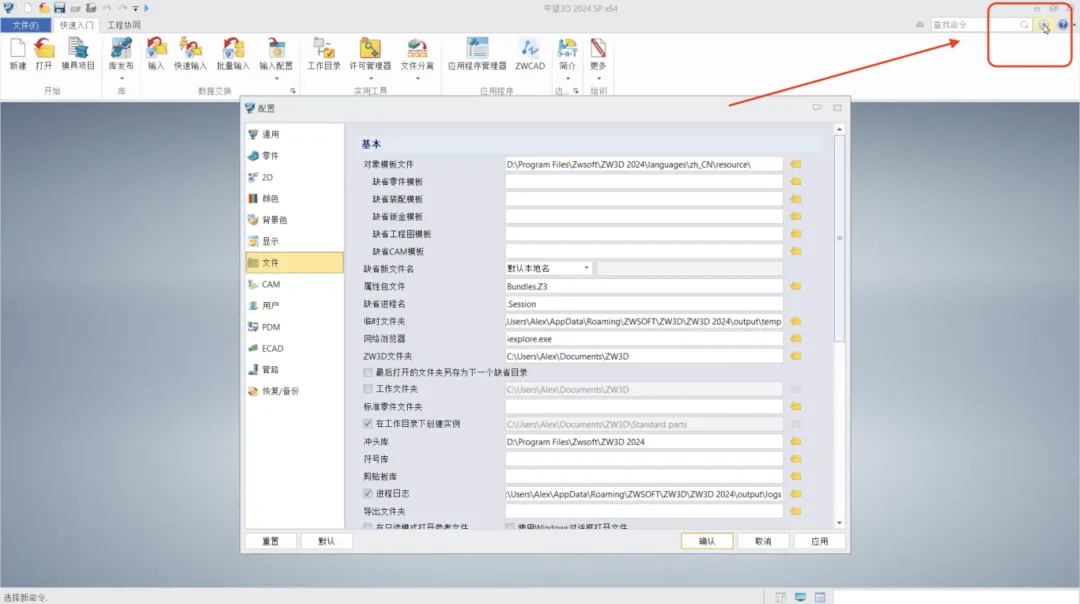Click the configuration gear icon beside search box
The width and height of the screenshot is (1080, 604).
coord(1043,25)
